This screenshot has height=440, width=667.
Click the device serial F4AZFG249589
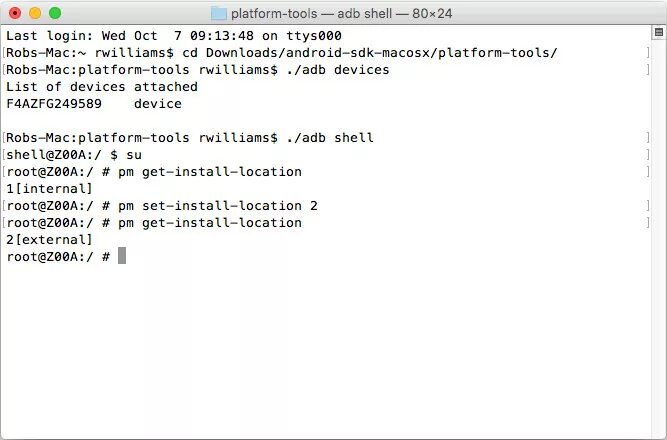click(54, 104)
